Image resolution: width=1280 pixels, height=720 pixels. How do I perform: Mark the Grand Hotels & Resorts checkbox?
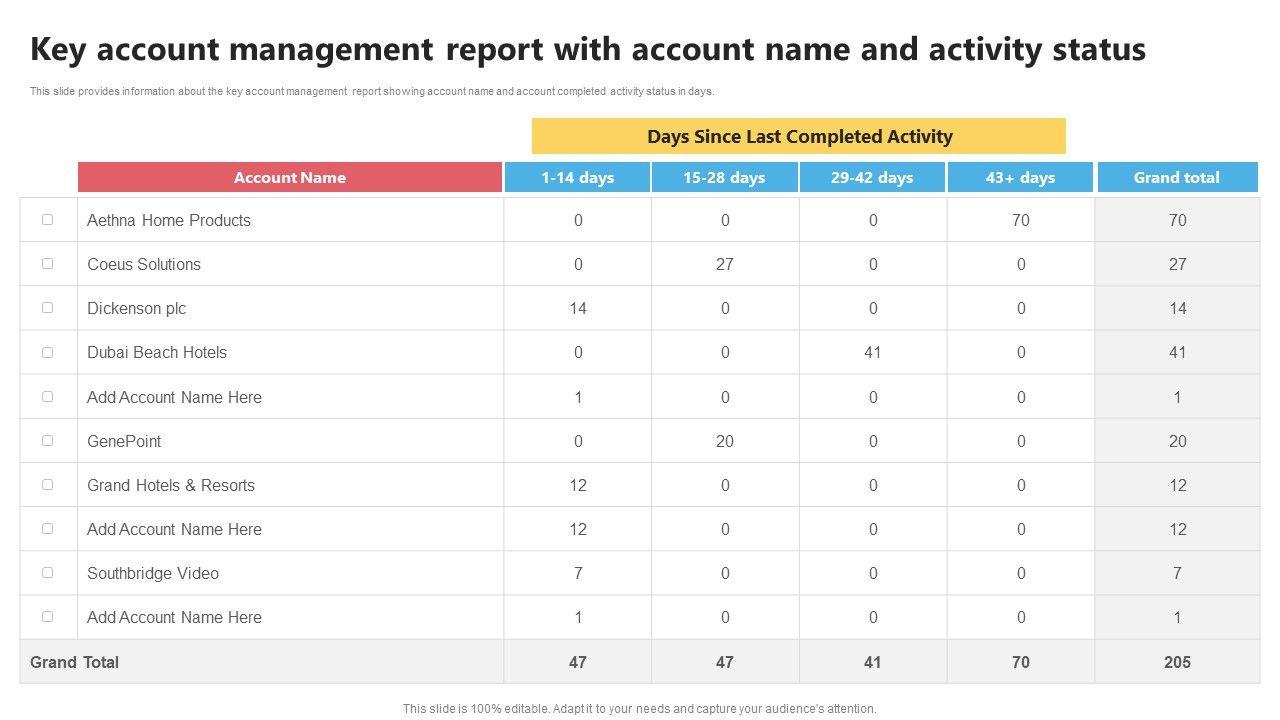pos(47,484)
